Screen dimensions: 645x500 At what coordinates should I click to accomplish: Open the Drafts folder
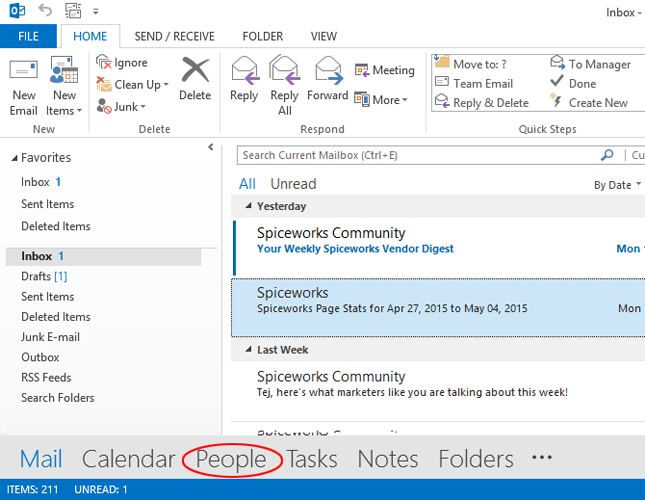[44, 276]
